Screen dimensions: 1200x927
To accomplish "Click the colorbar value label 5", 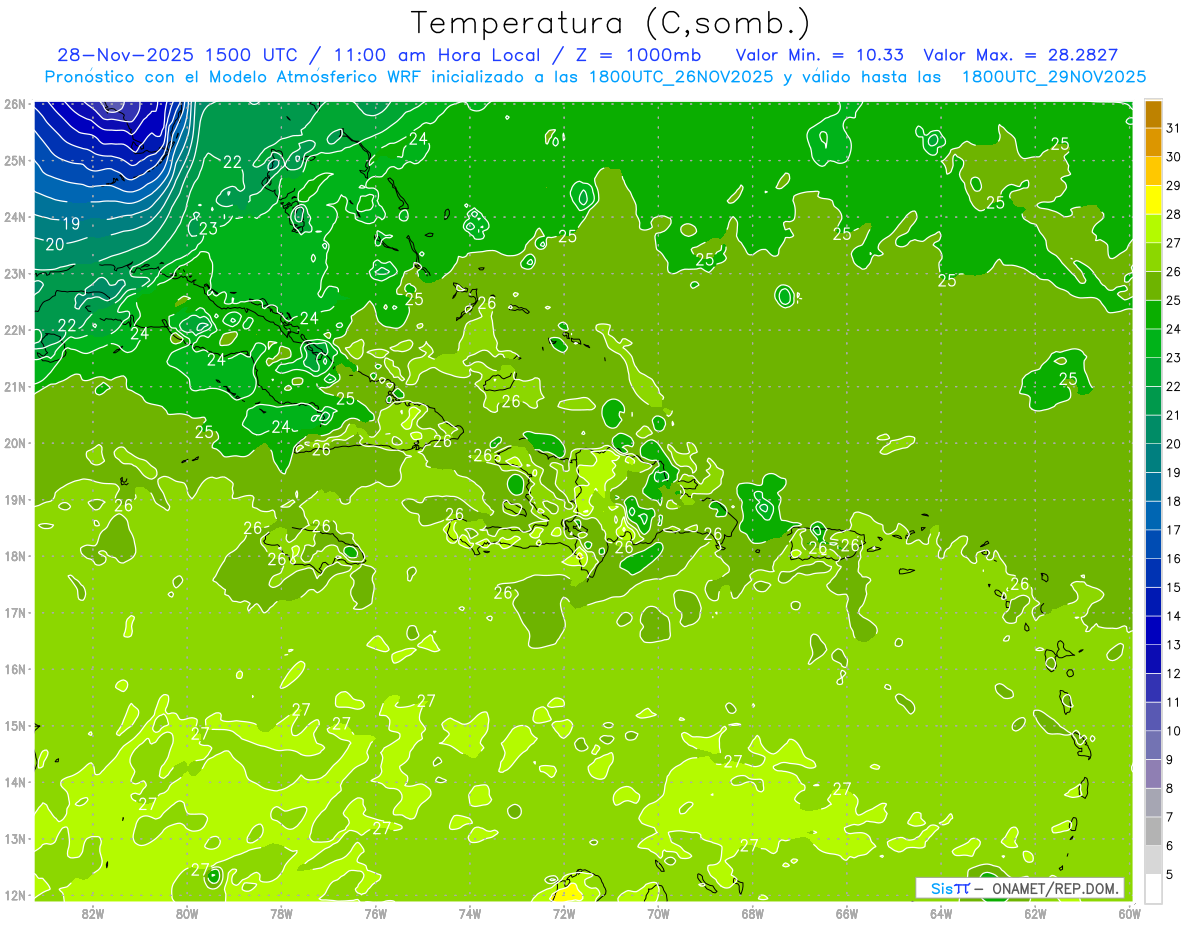I will [1170, 875].
